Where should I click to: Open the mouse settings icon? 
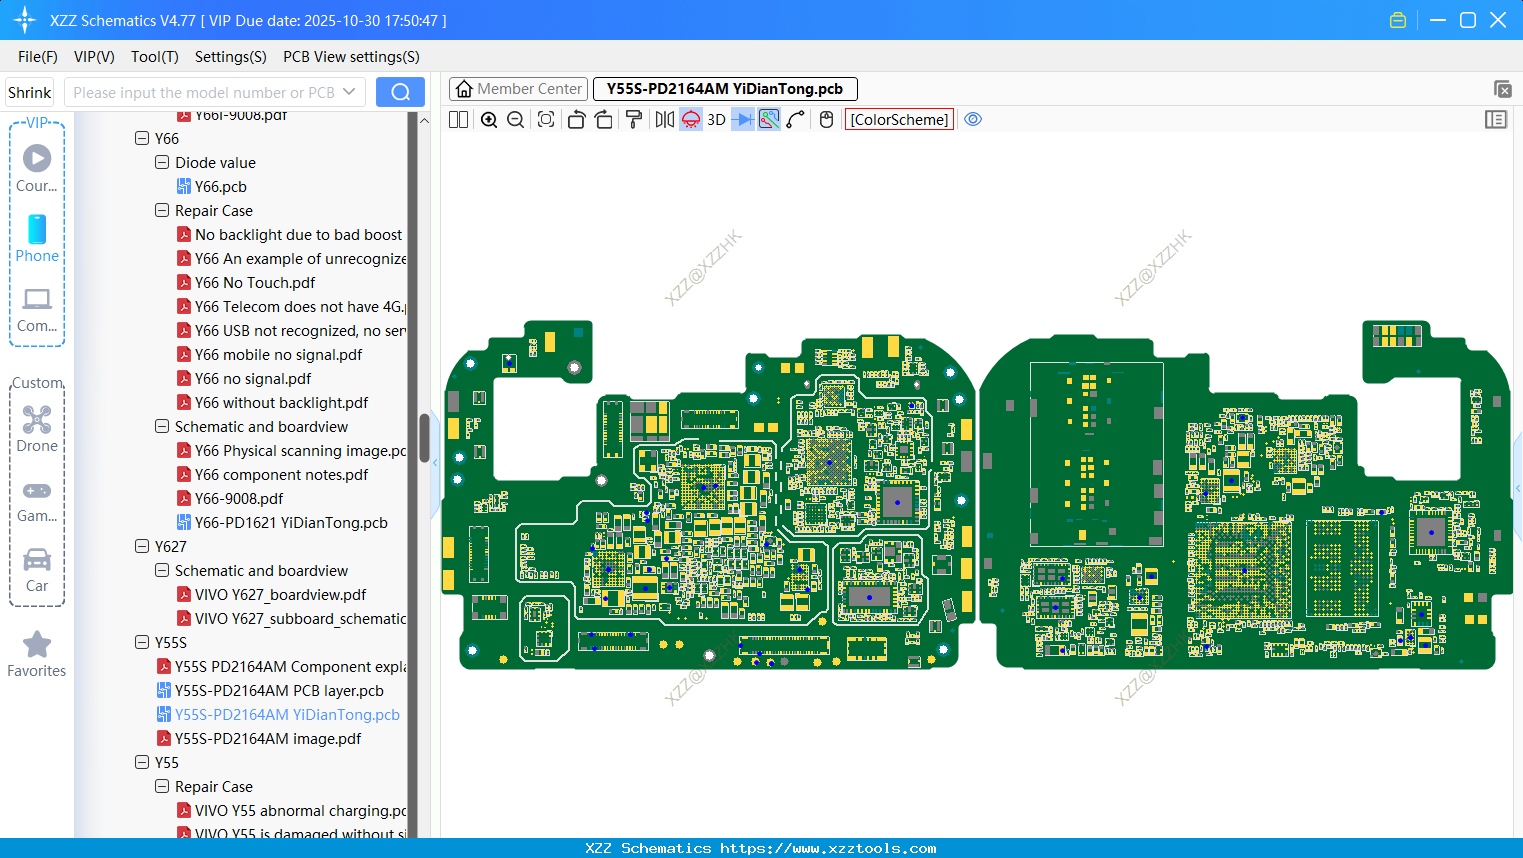[827, 119]
